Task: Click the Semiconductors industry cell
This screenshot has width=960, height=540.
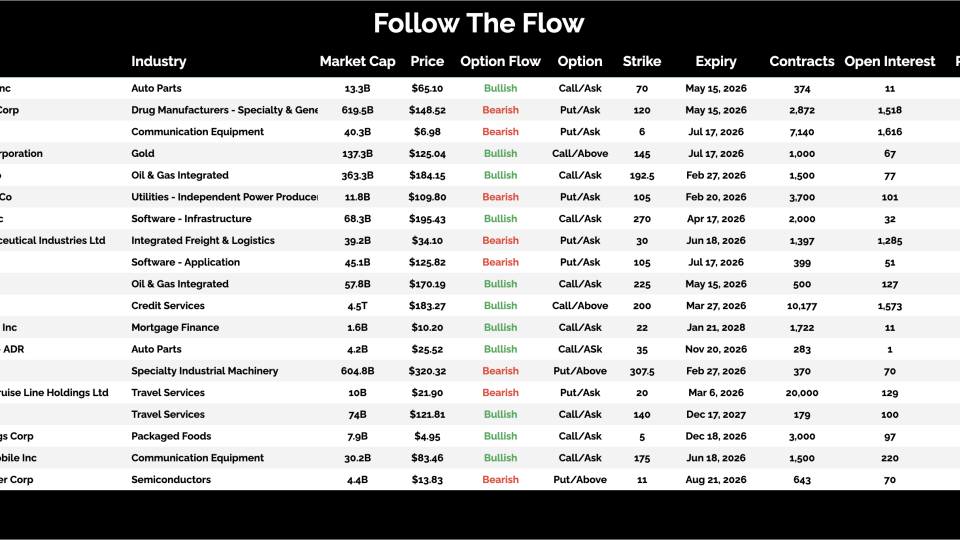Action: pyautogui.click(x=171, y=480)
